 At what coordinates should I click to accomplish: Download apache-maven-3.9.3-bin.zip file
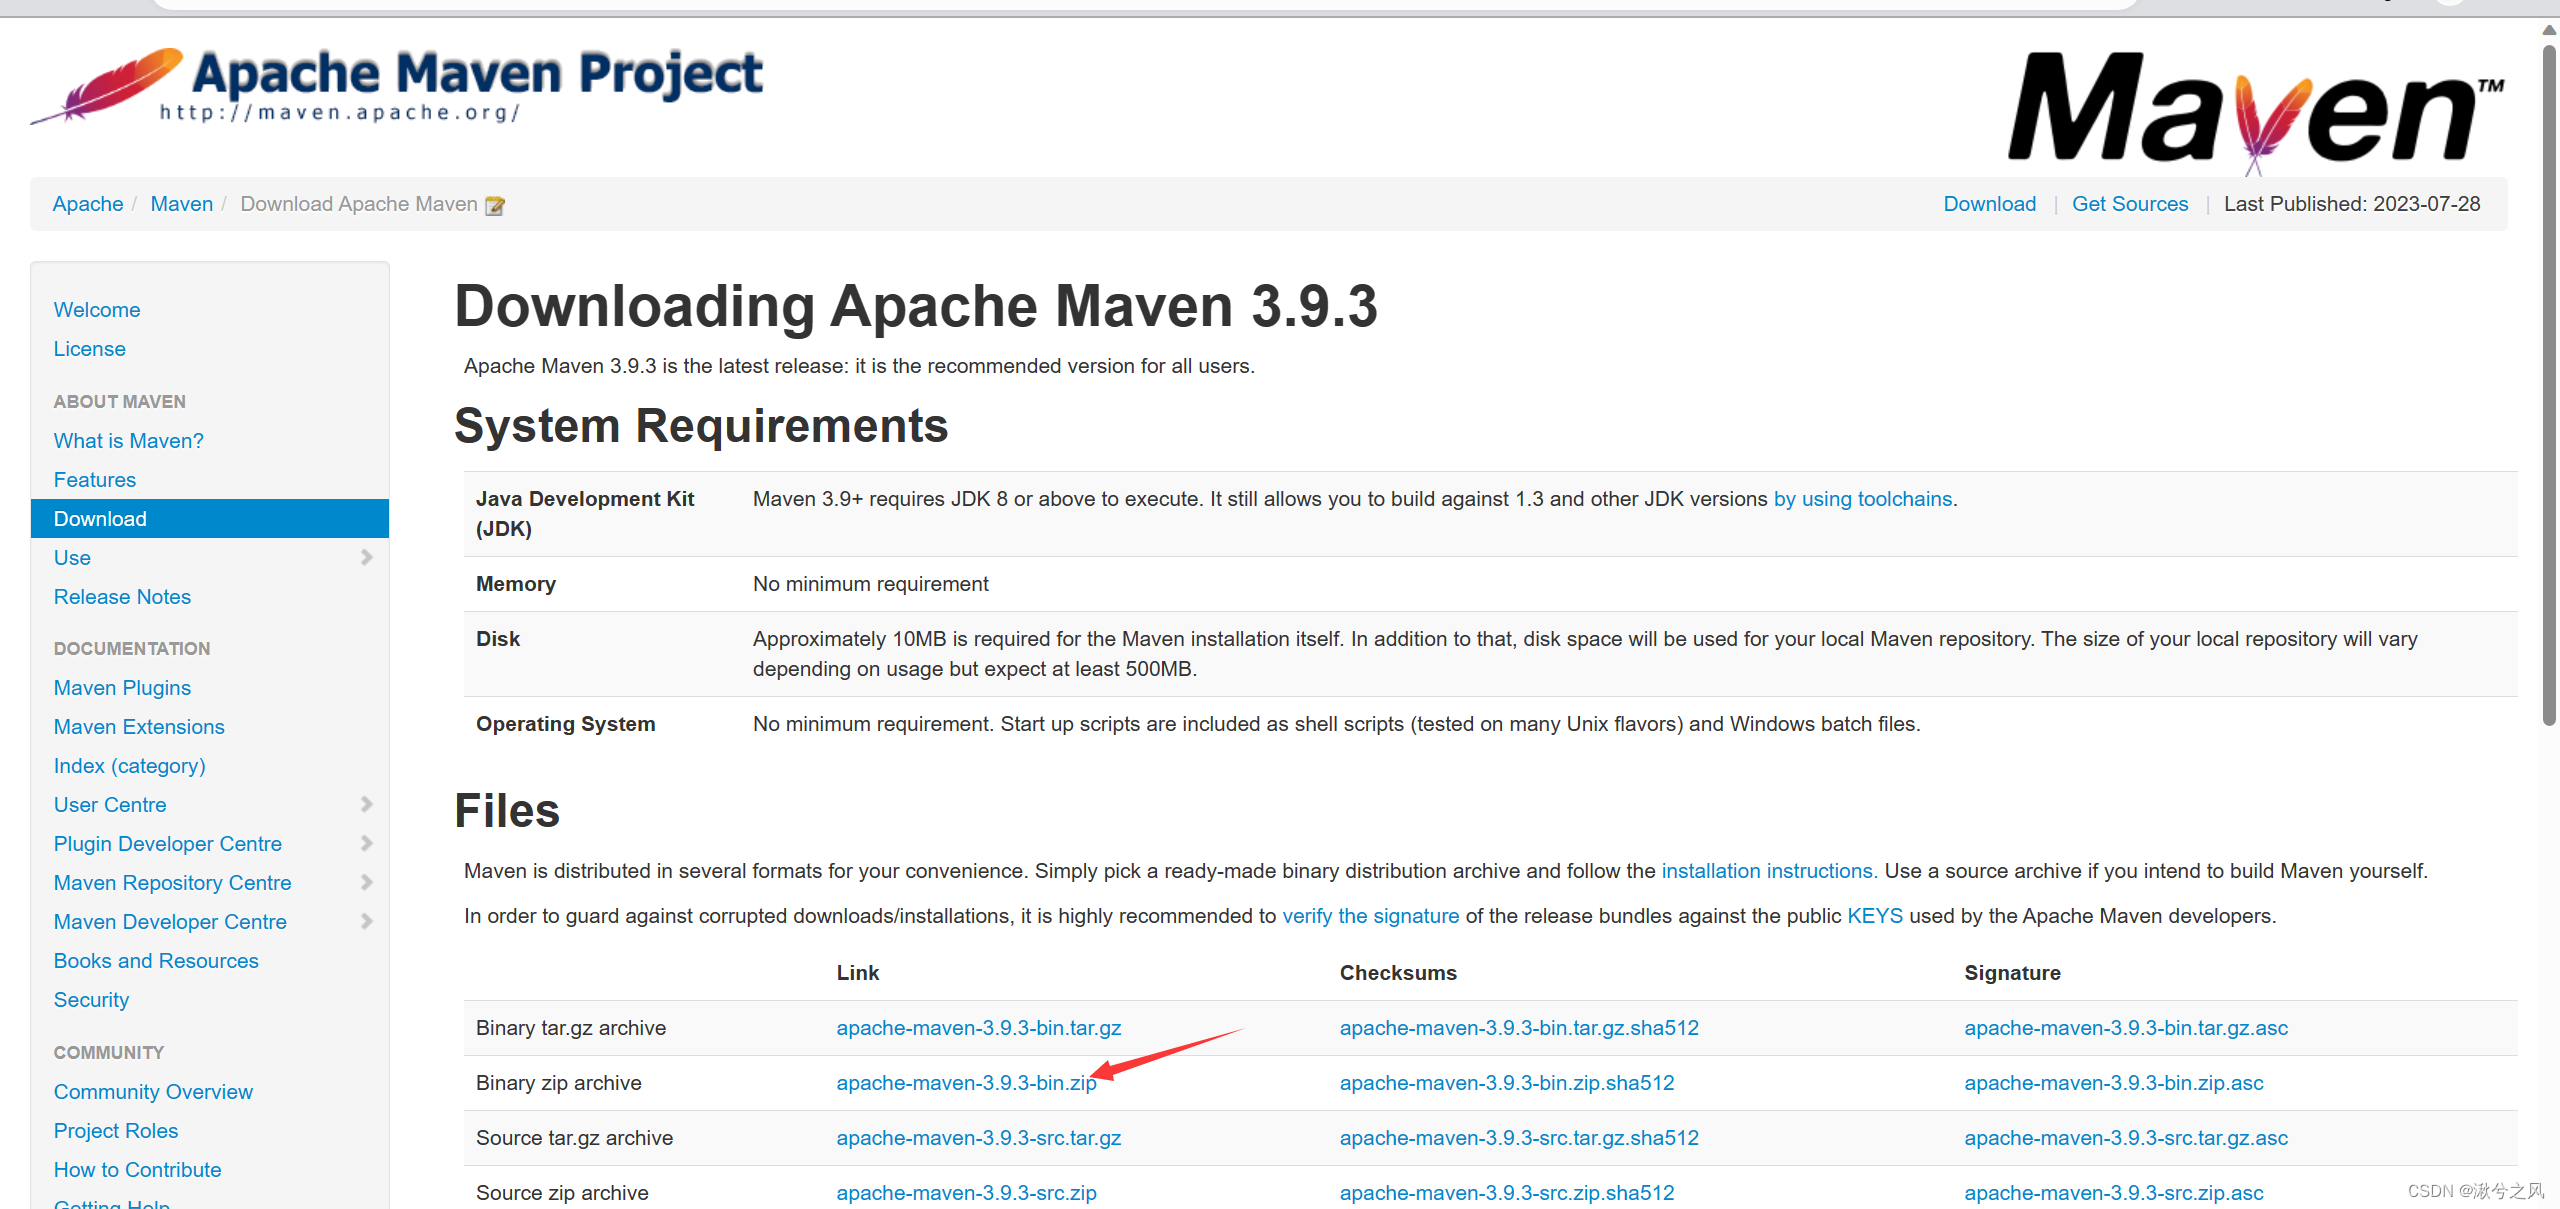(x=965, y=1083)
